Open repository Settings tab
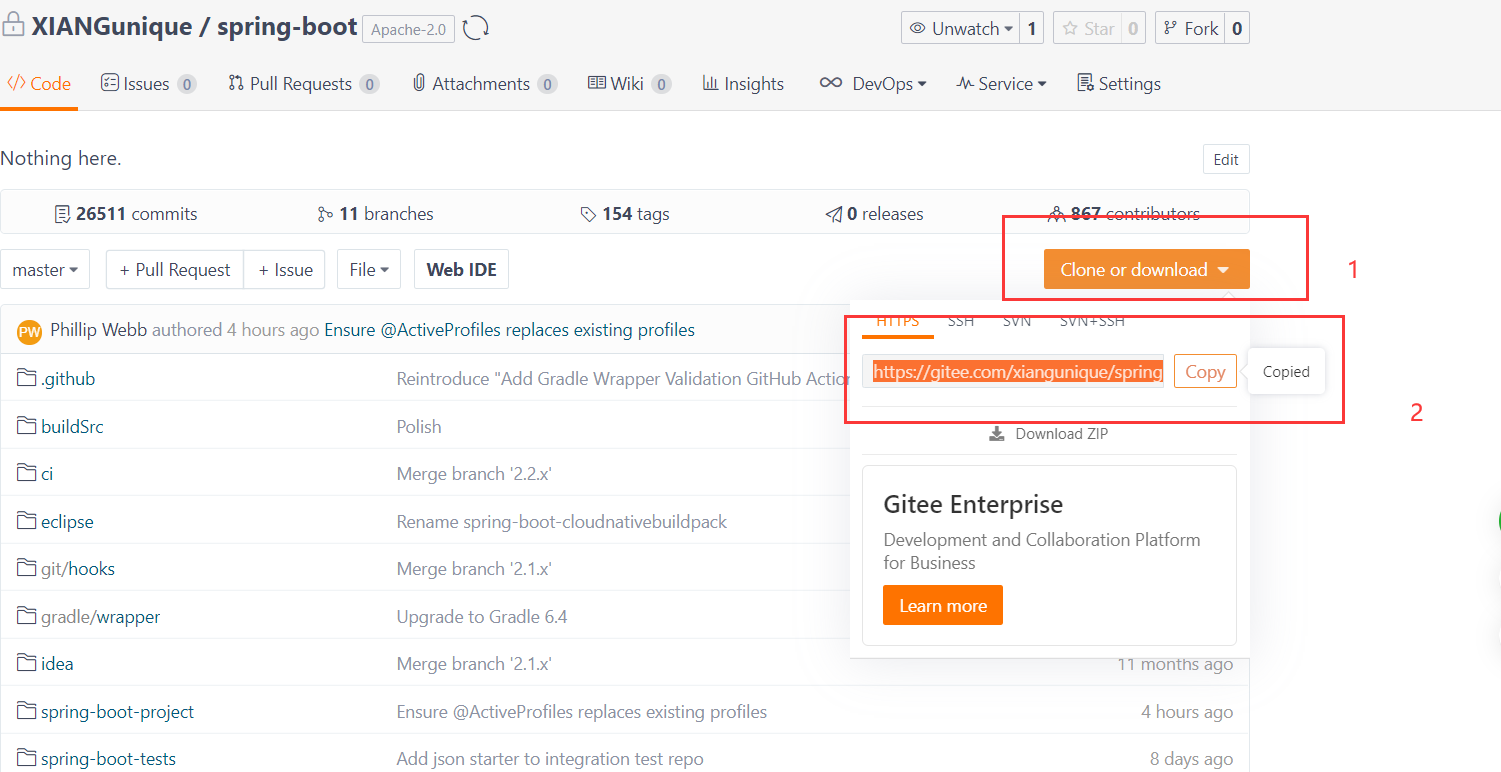 point(1119,84)
